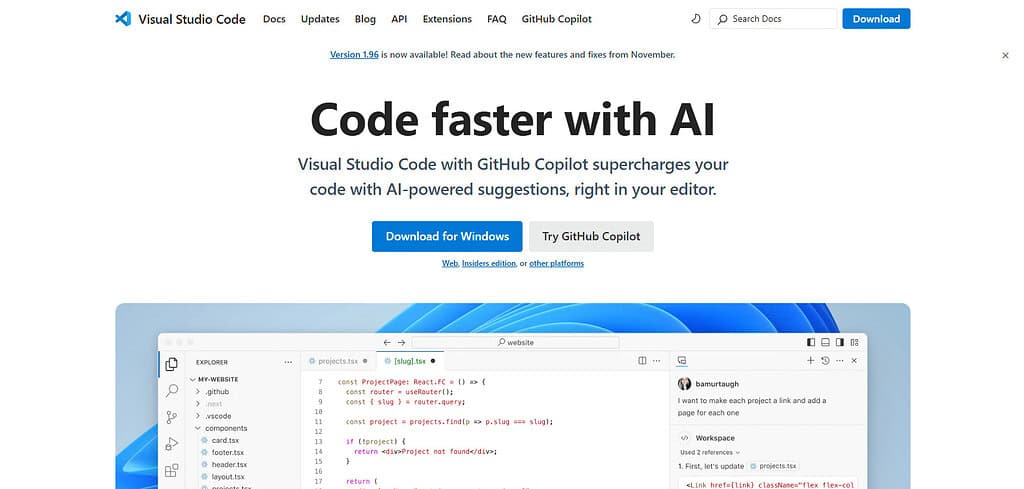Viewport: 1024px width, 489px height.
Task: Toggle the primary sidebar layout icon
Action: point(811,342)
